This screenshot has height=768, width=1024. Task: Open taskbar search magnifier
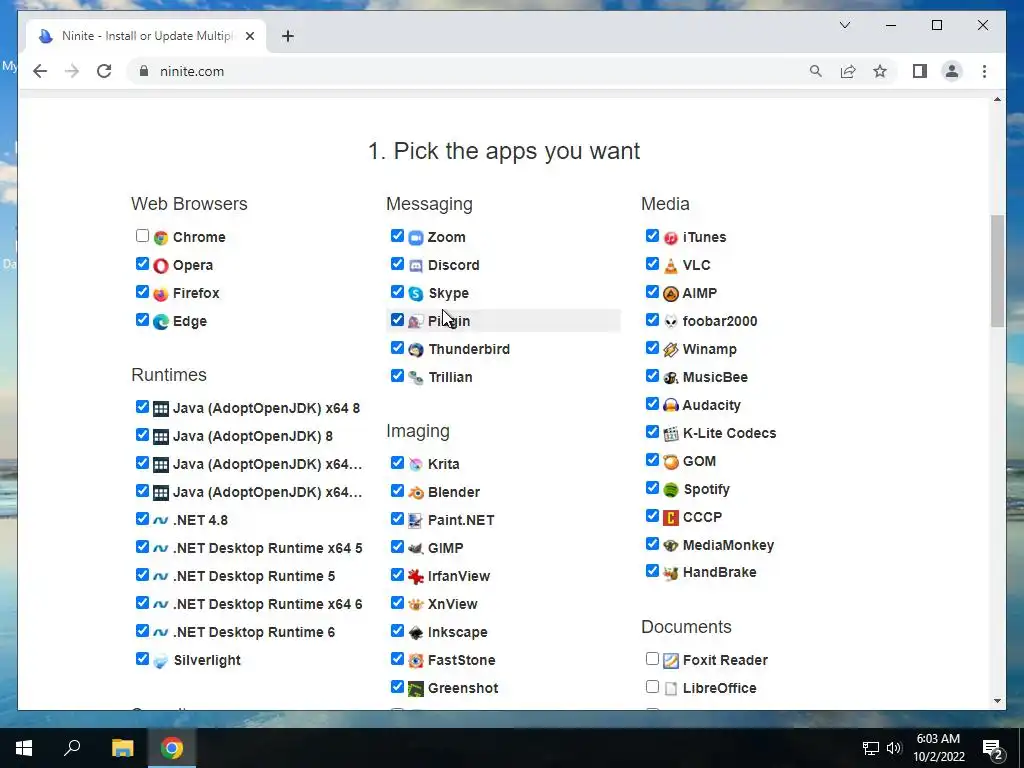click(72, 748)
